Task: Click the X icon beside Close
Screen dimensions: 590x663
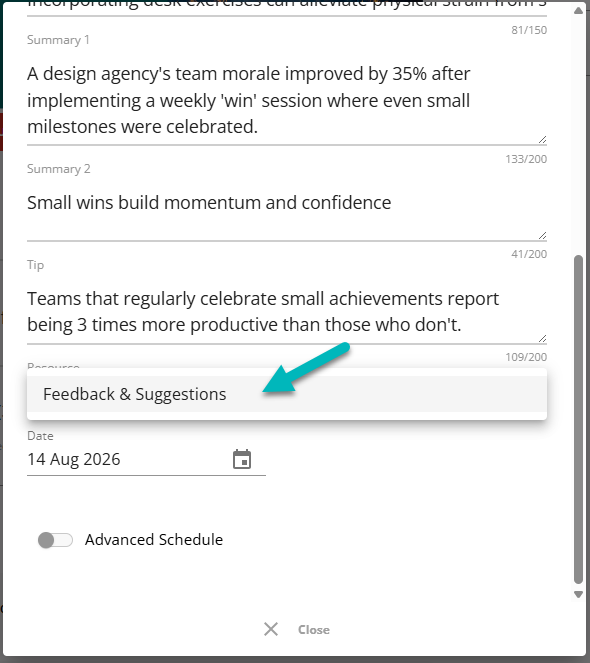Action: 271,629
